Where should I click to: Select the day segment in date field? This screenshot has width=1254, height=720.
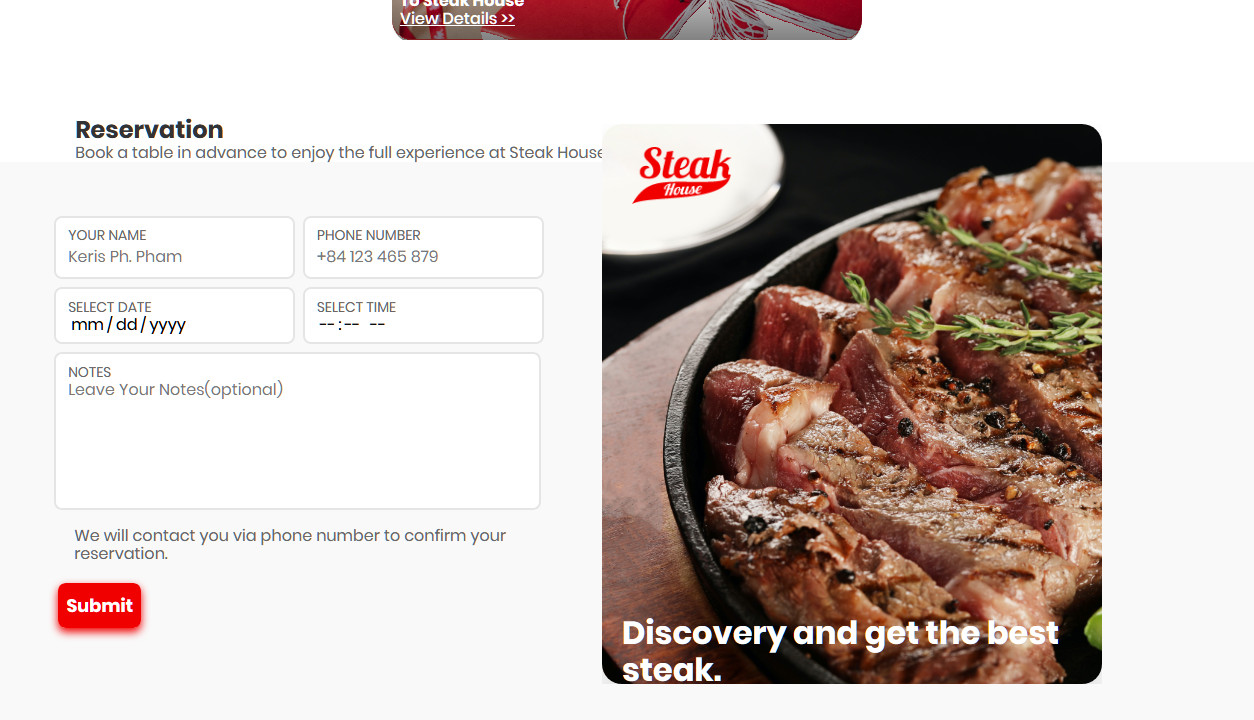point(126,324)
